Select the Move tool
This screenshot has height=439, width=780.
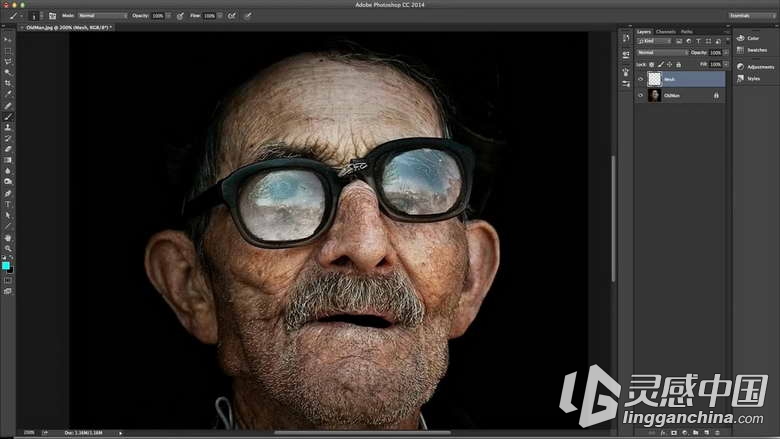(7, 40)
